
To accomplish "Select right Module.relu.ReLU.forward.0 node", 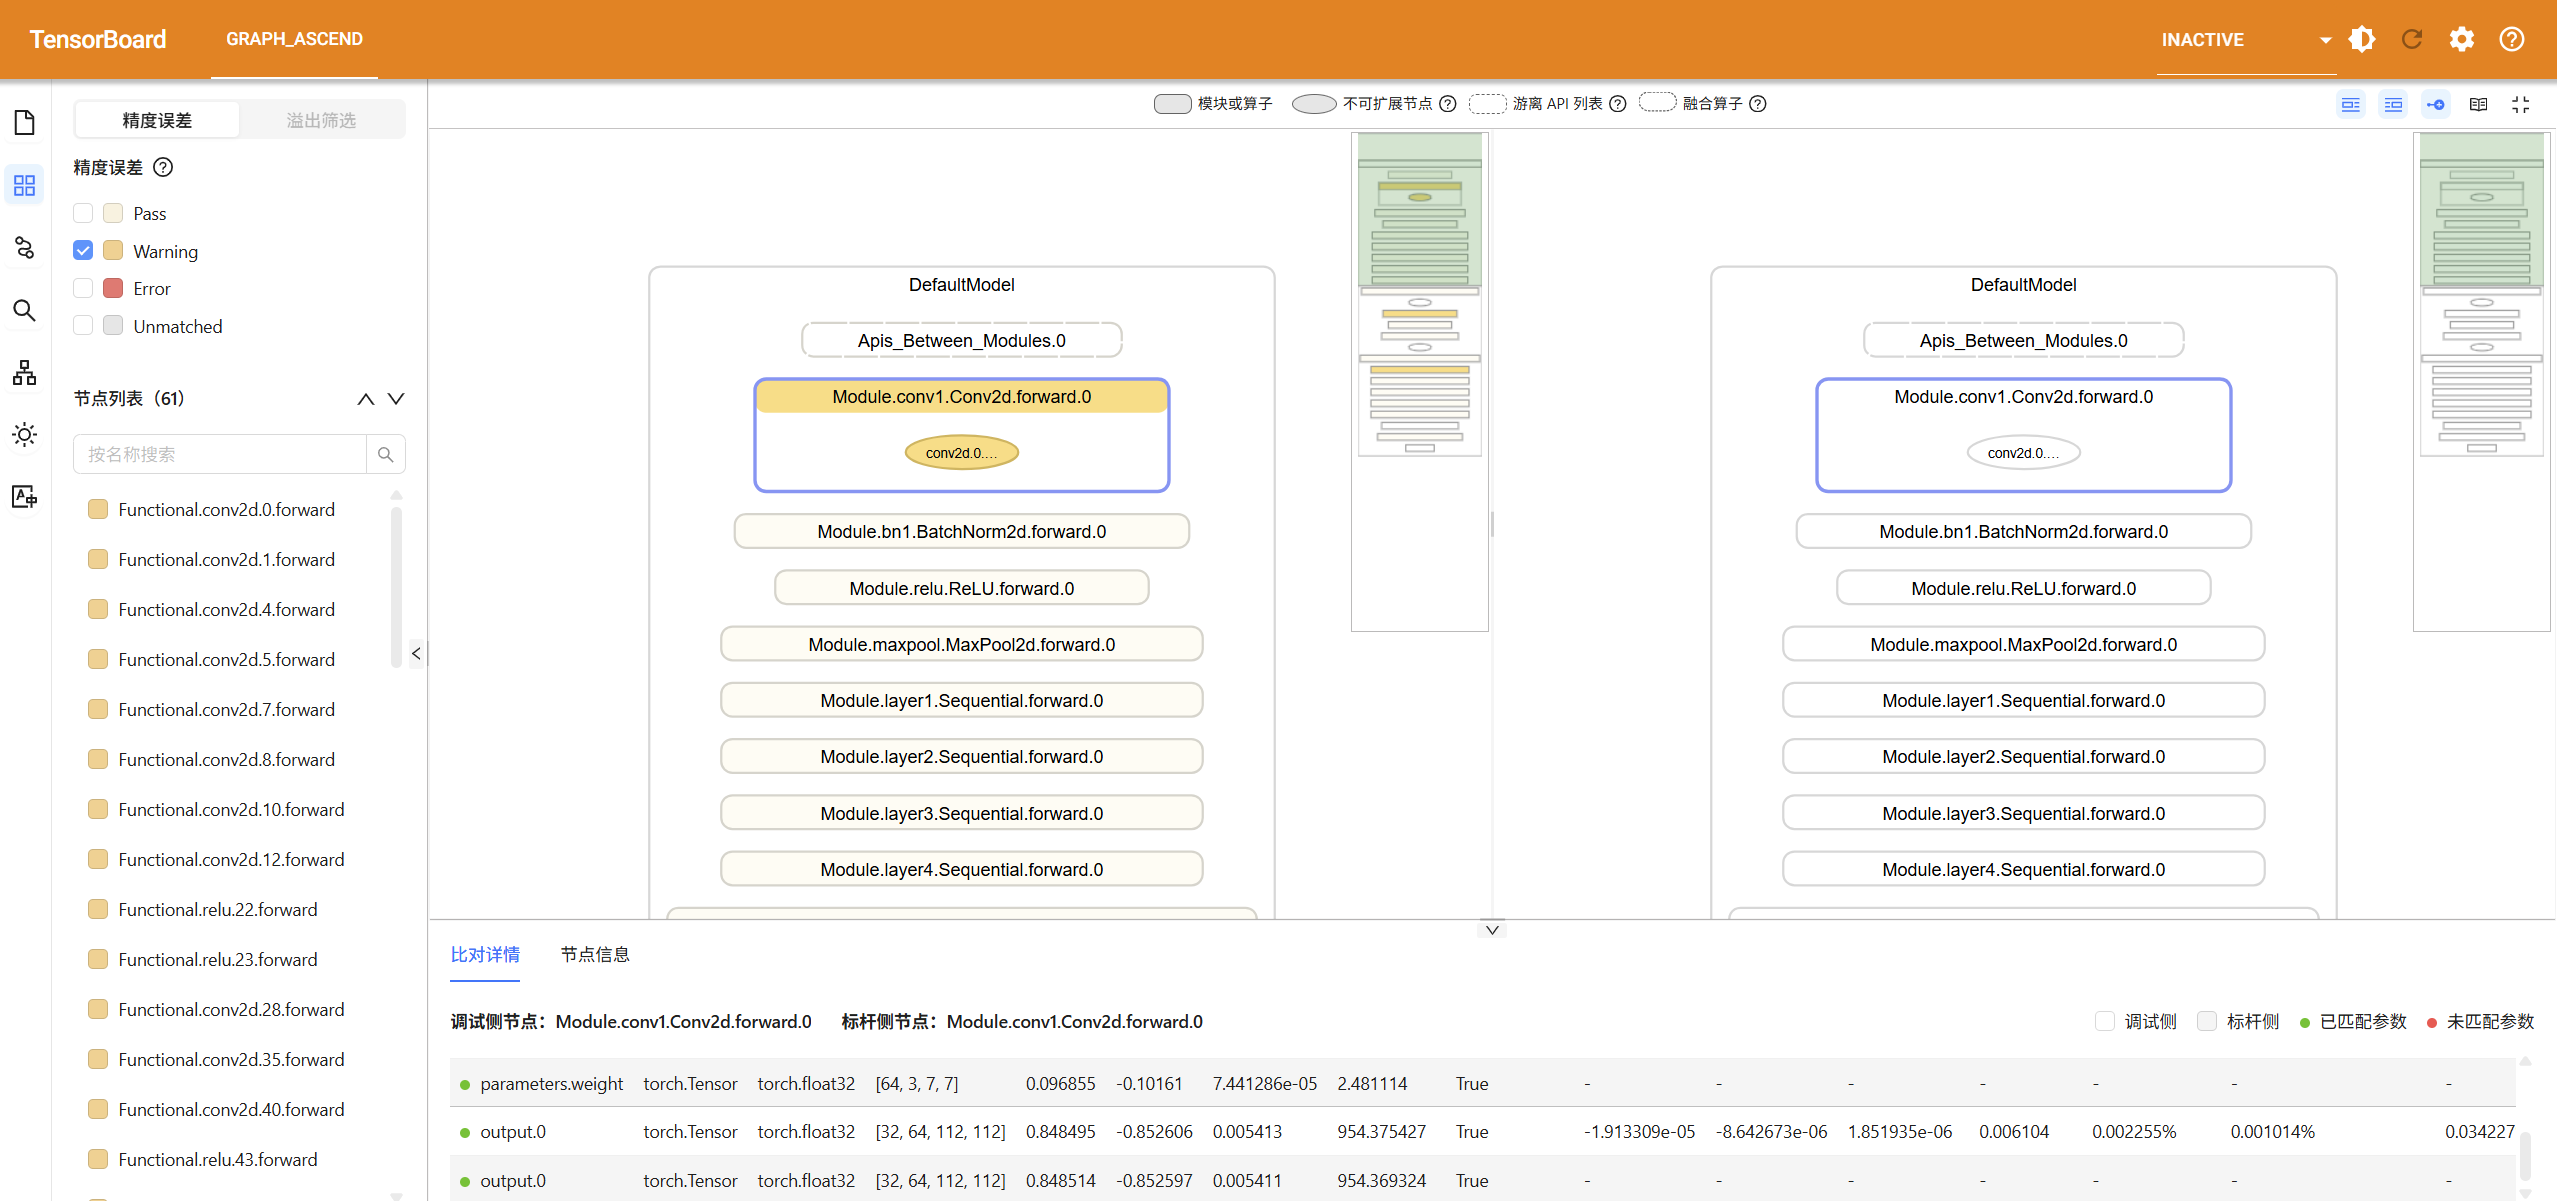I will click(x=2023, y=588).
